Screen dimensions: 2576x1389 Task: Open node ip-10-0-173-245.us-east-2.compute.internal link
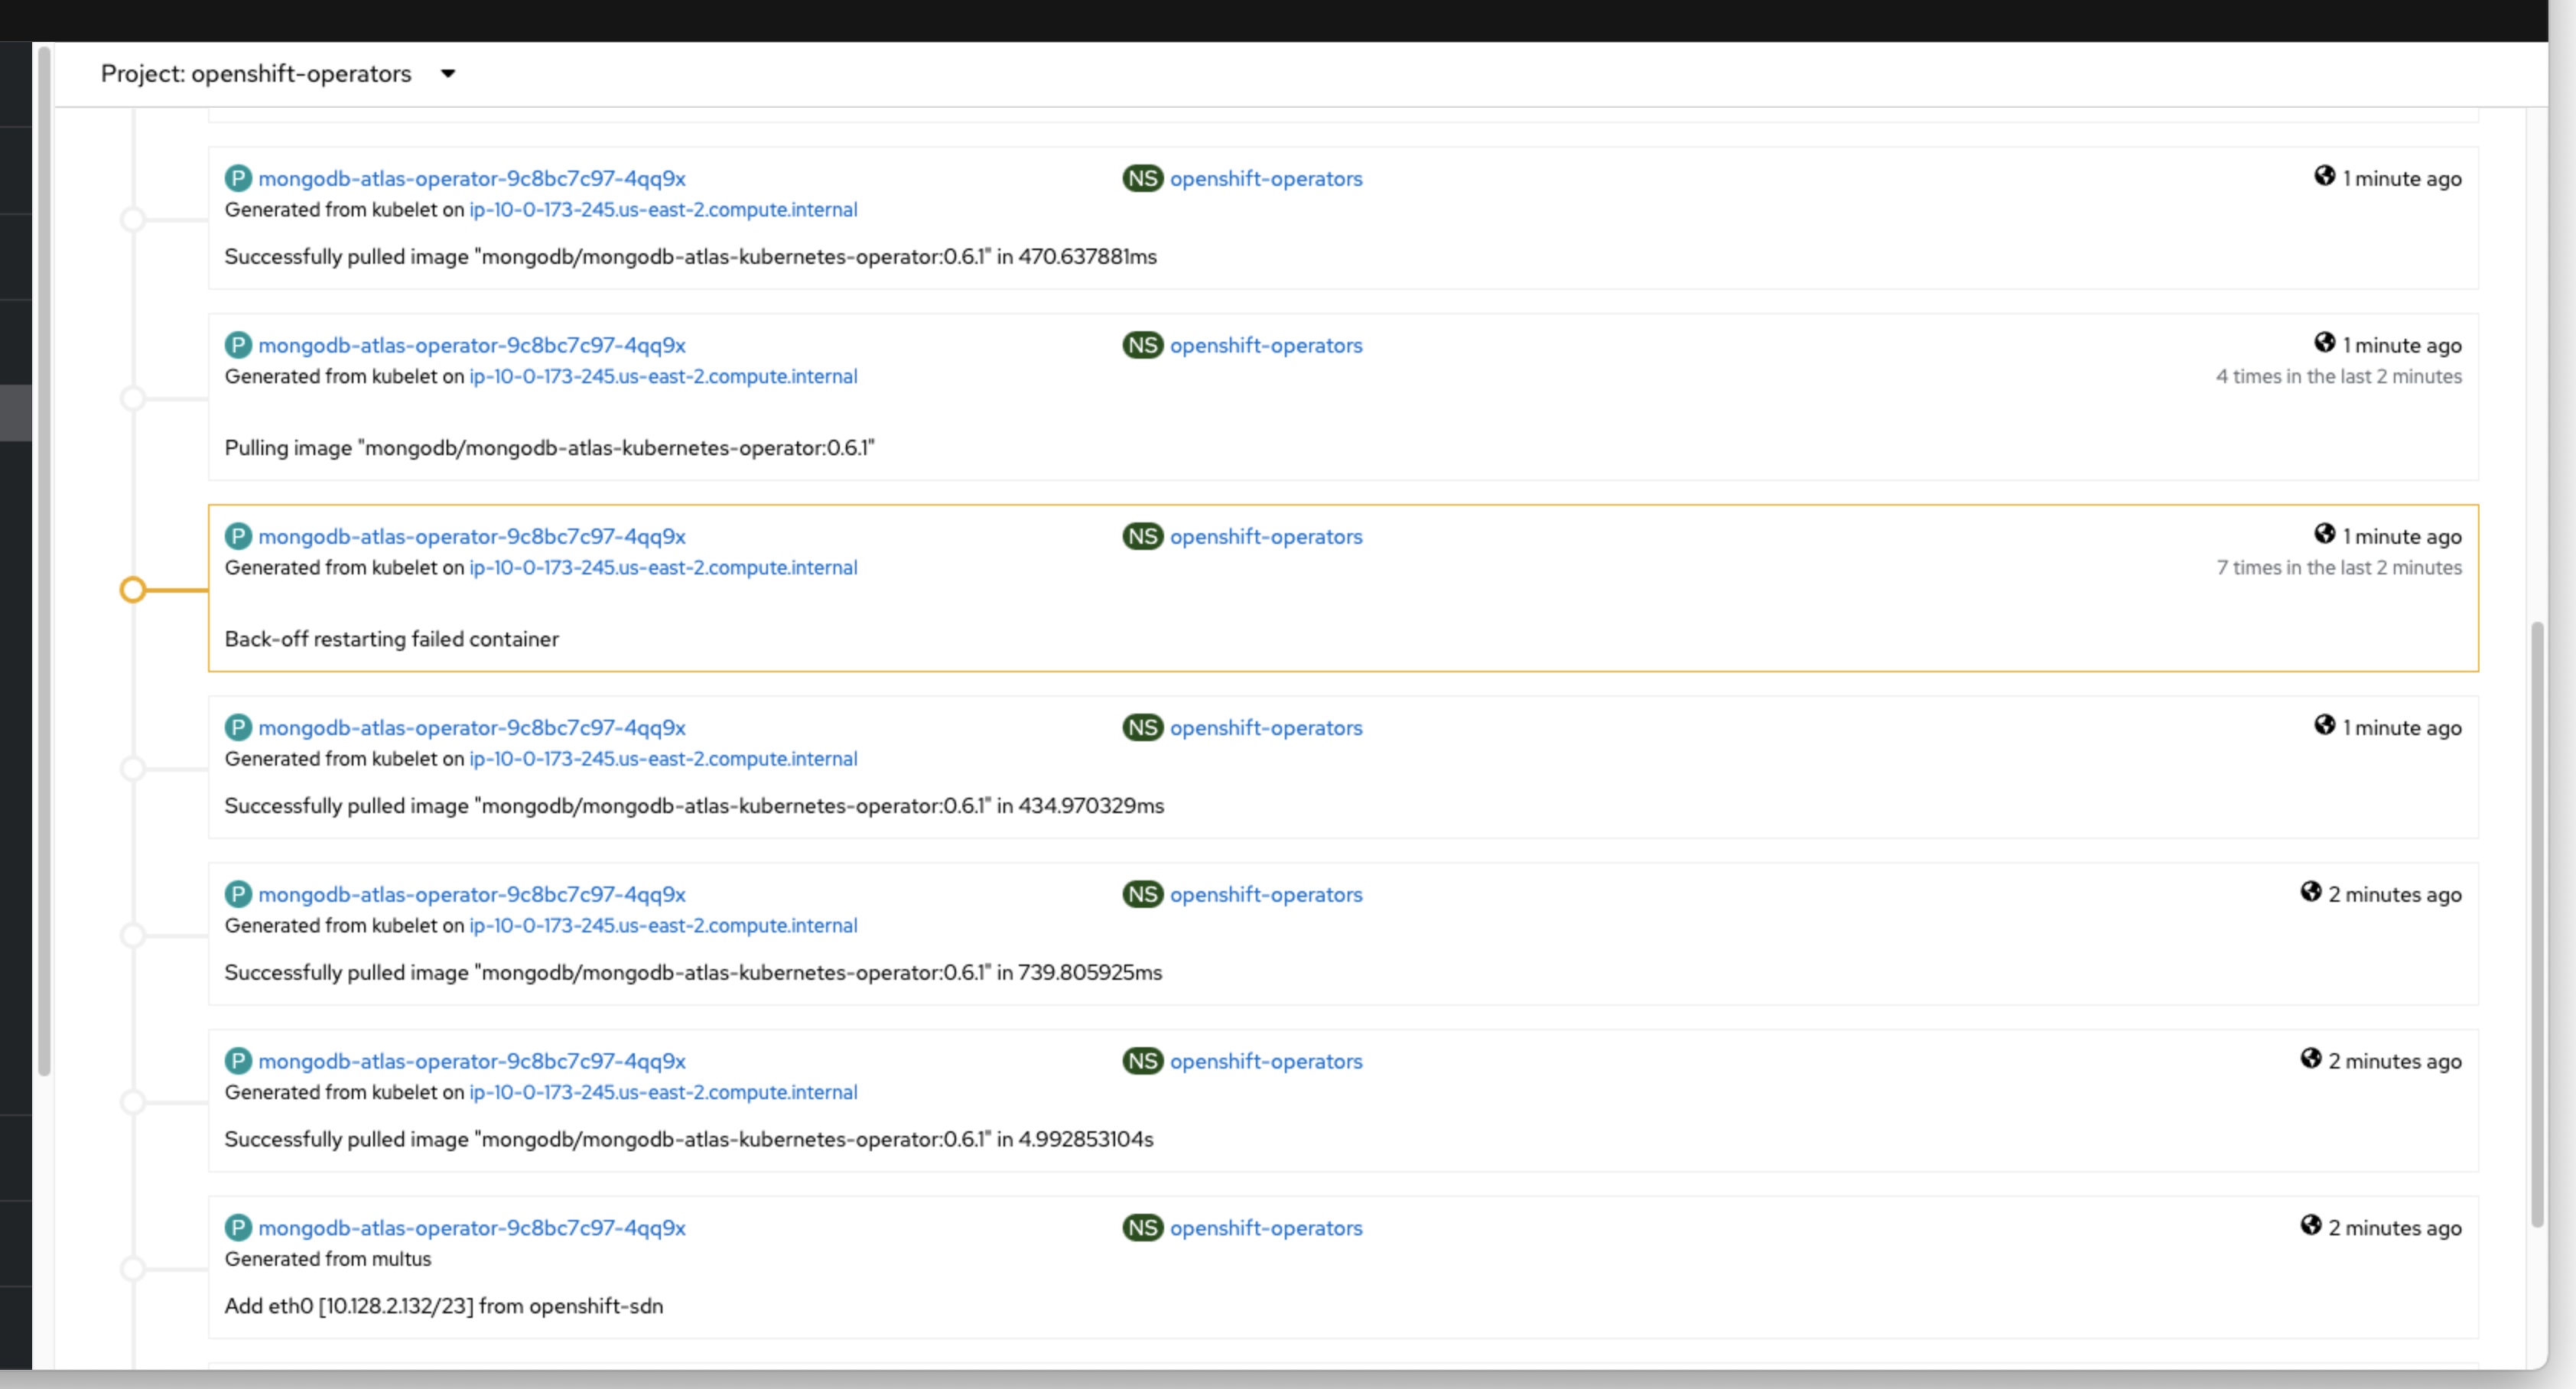pyautogui.click(x=663, y=209)
